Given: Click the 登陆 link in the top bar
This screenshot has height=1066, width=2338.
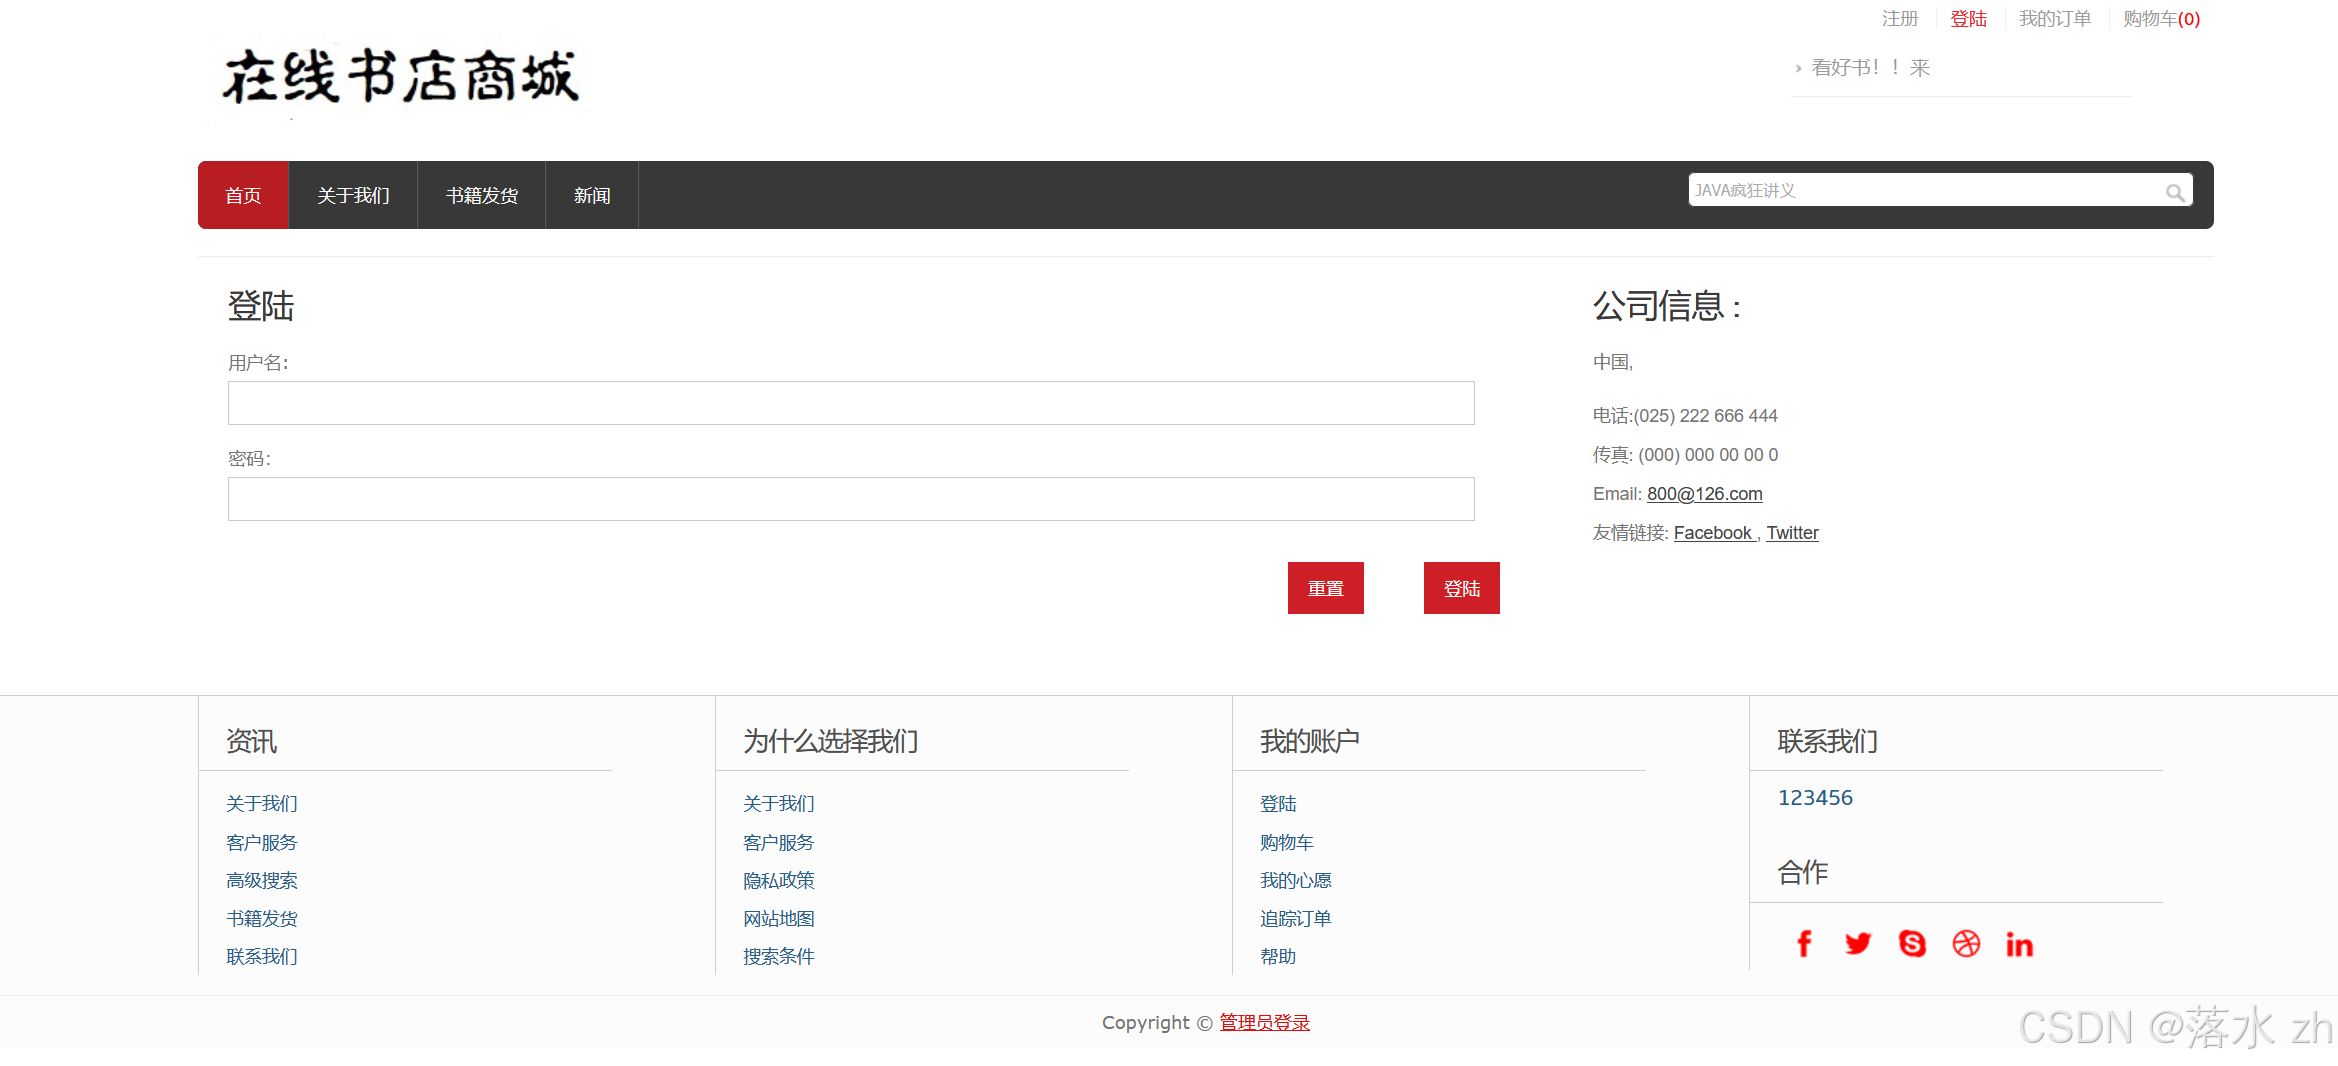Looking at the screenshot, I should 1968,19.
